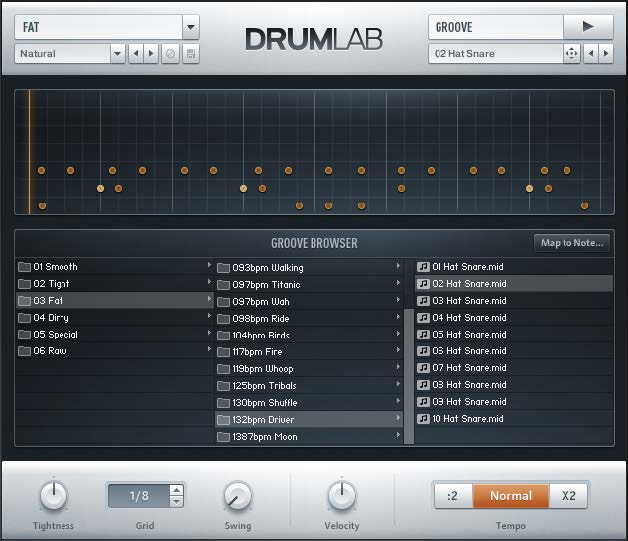The image size is (628, 541).
Task: Go to previous groove arrow
Action: [591, 53]
